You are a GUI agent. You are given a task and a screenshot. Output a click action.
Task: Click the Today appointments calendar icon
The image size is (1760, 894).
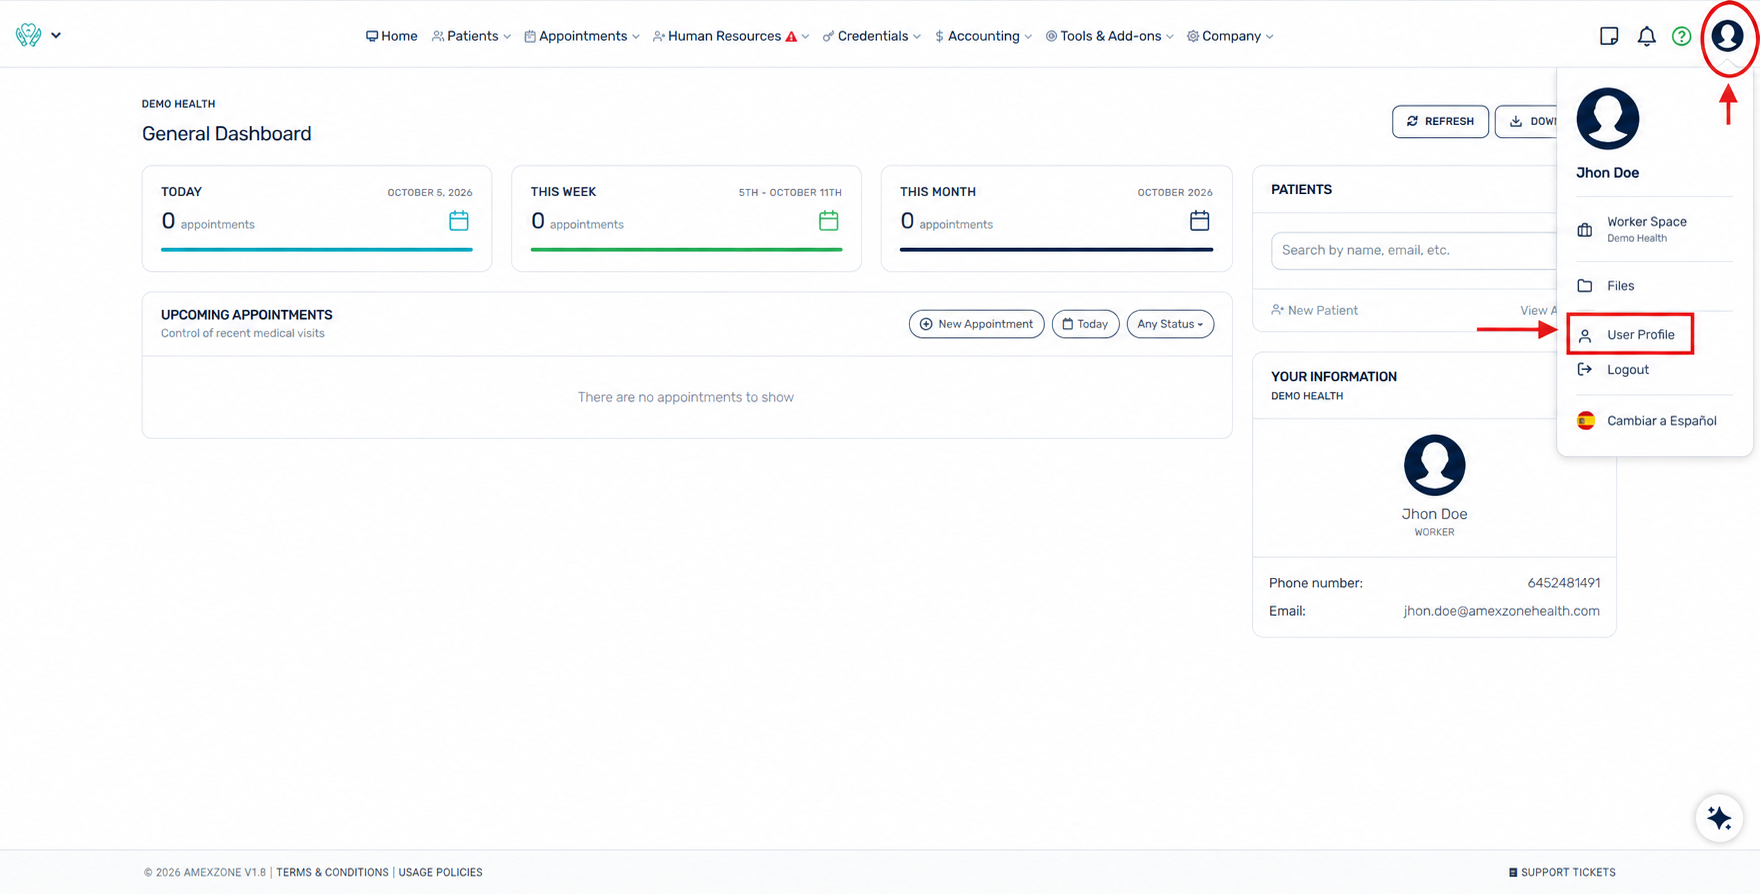tap(459, 221)
